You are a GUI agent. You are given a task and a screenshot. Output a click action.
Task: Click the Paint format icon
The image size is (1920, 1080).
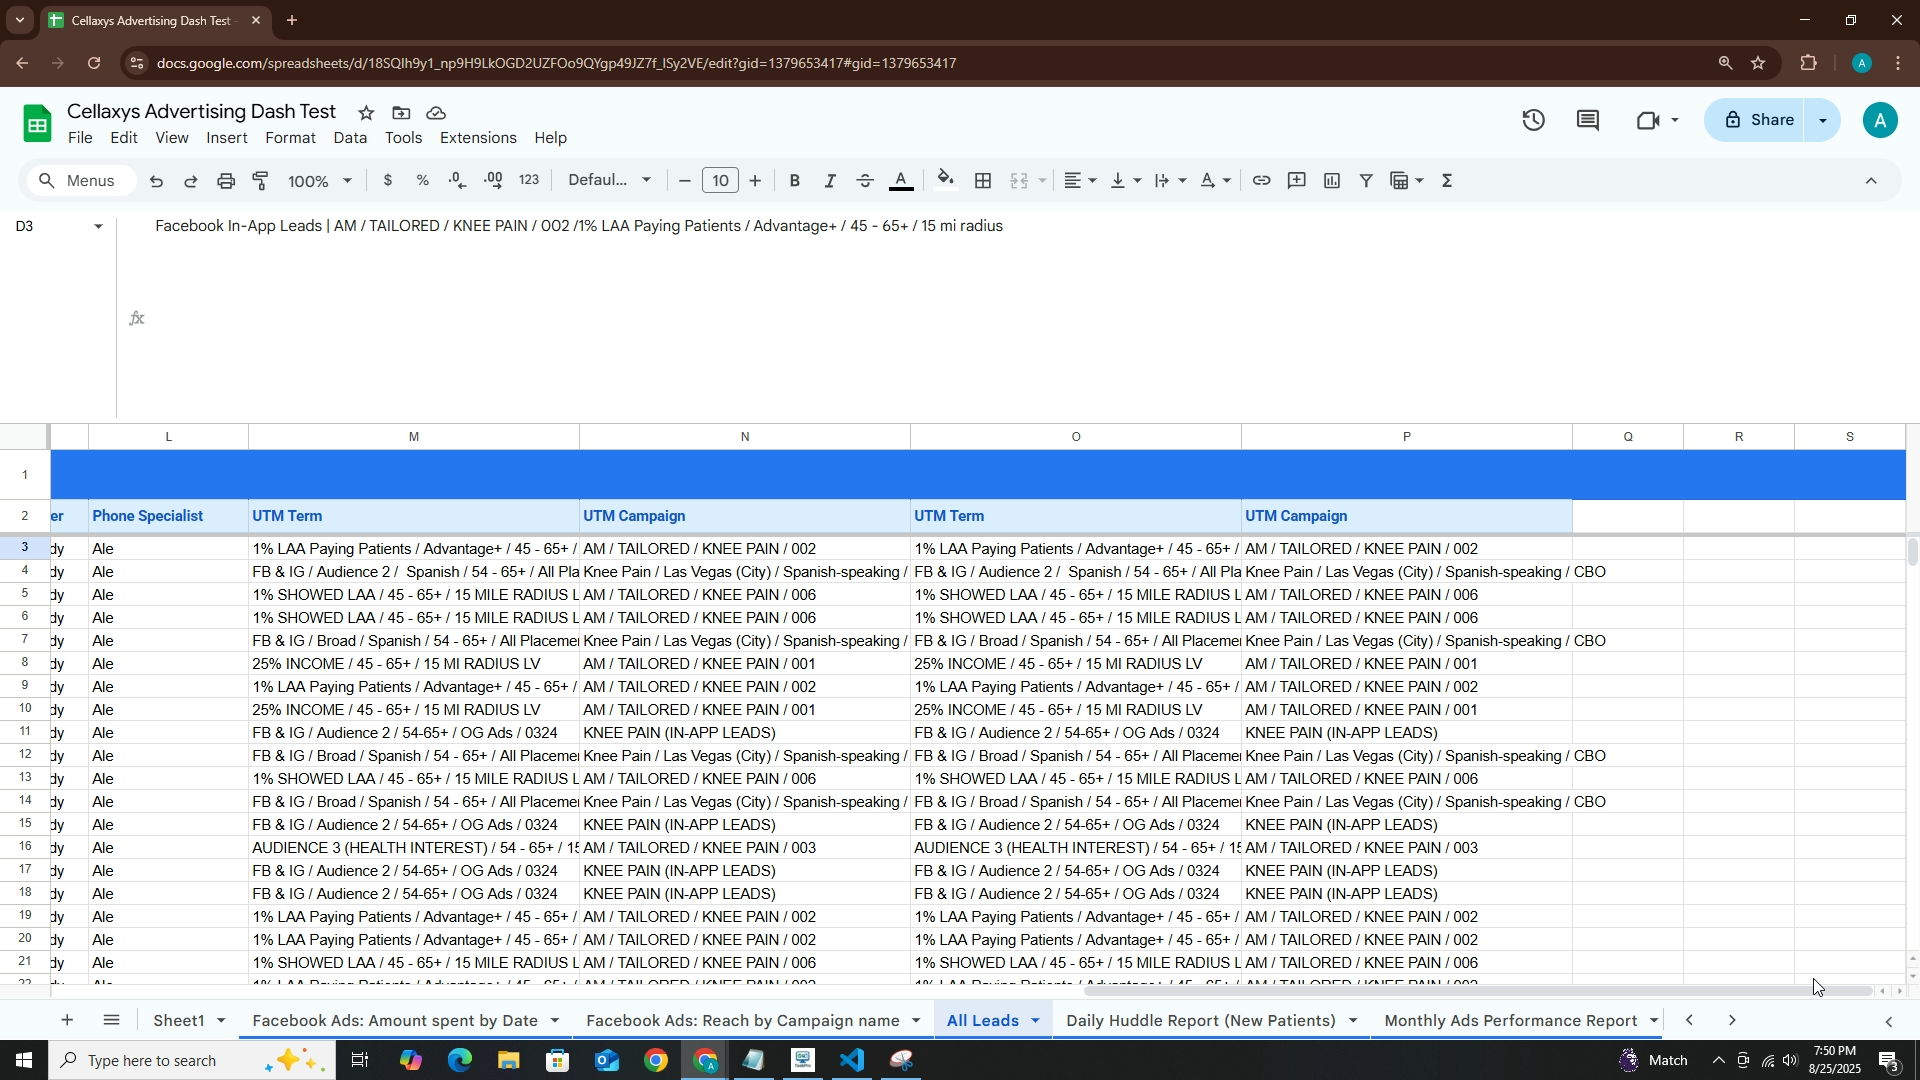click(261, 181)
